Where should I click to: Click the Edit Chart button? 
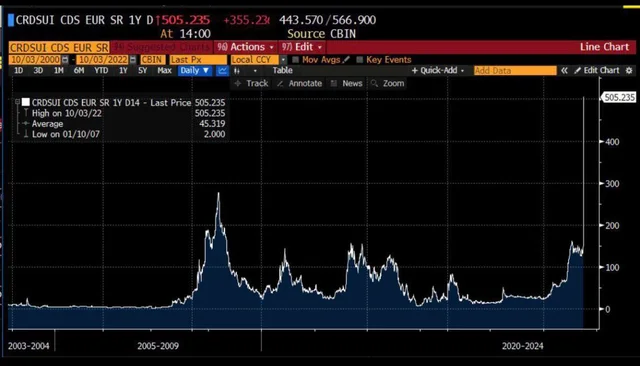click(x=597, y=70)
